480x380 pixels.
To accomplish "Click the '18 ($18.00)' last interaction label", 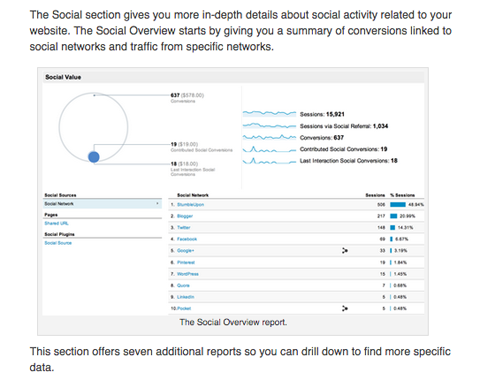I will [184, 164].
